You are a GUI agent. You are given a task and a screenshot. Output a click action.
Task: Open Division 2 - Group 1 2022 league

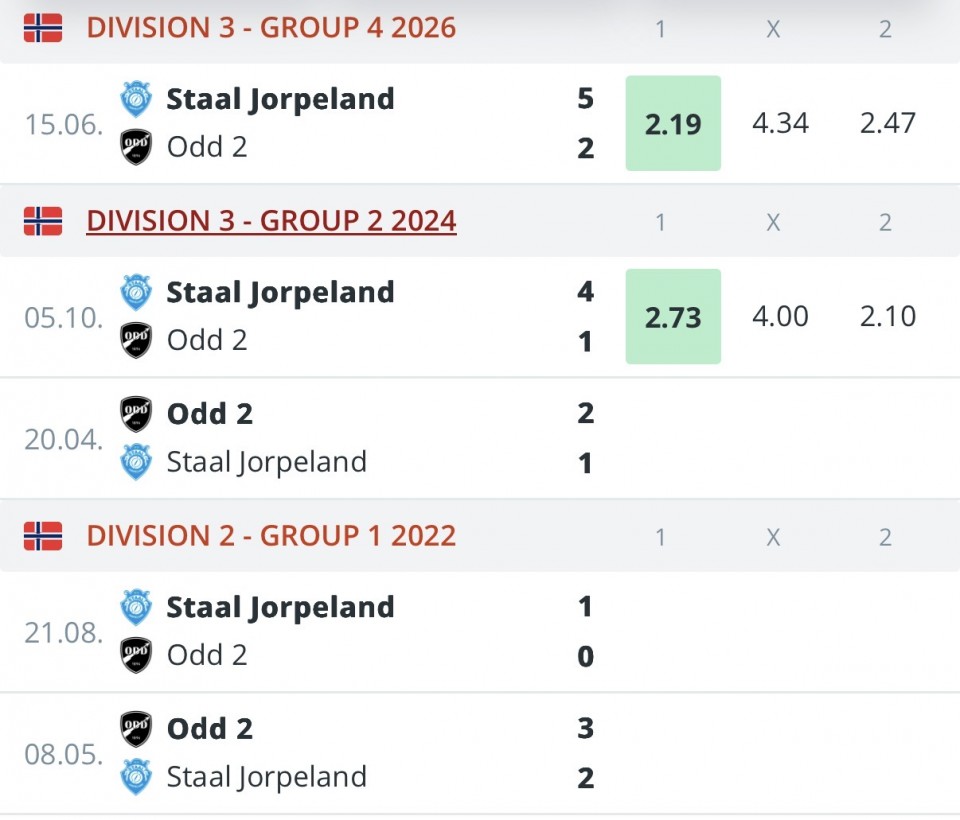(x=271, y=536)
